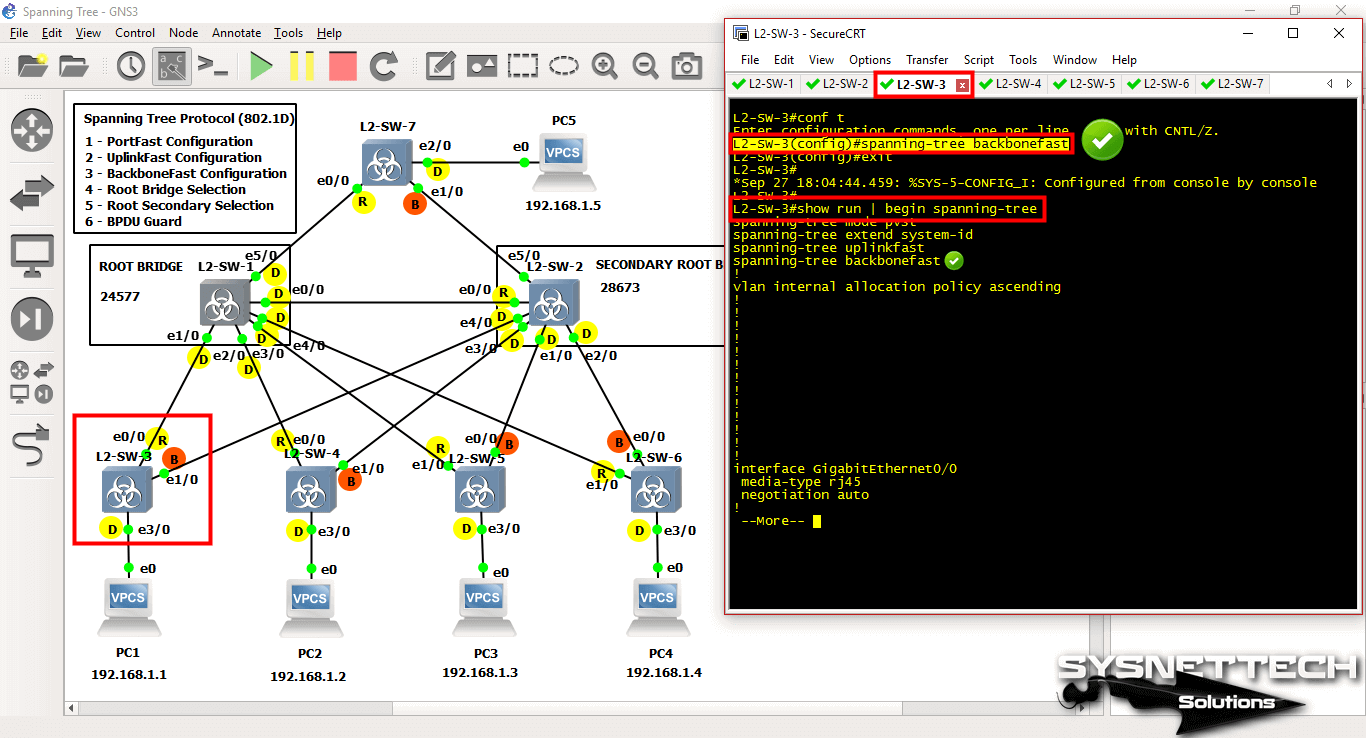Image resolution: width=1366 pixels, height=738 pixels.
Task: Select the Add a note tool
Action: point(440,67)
